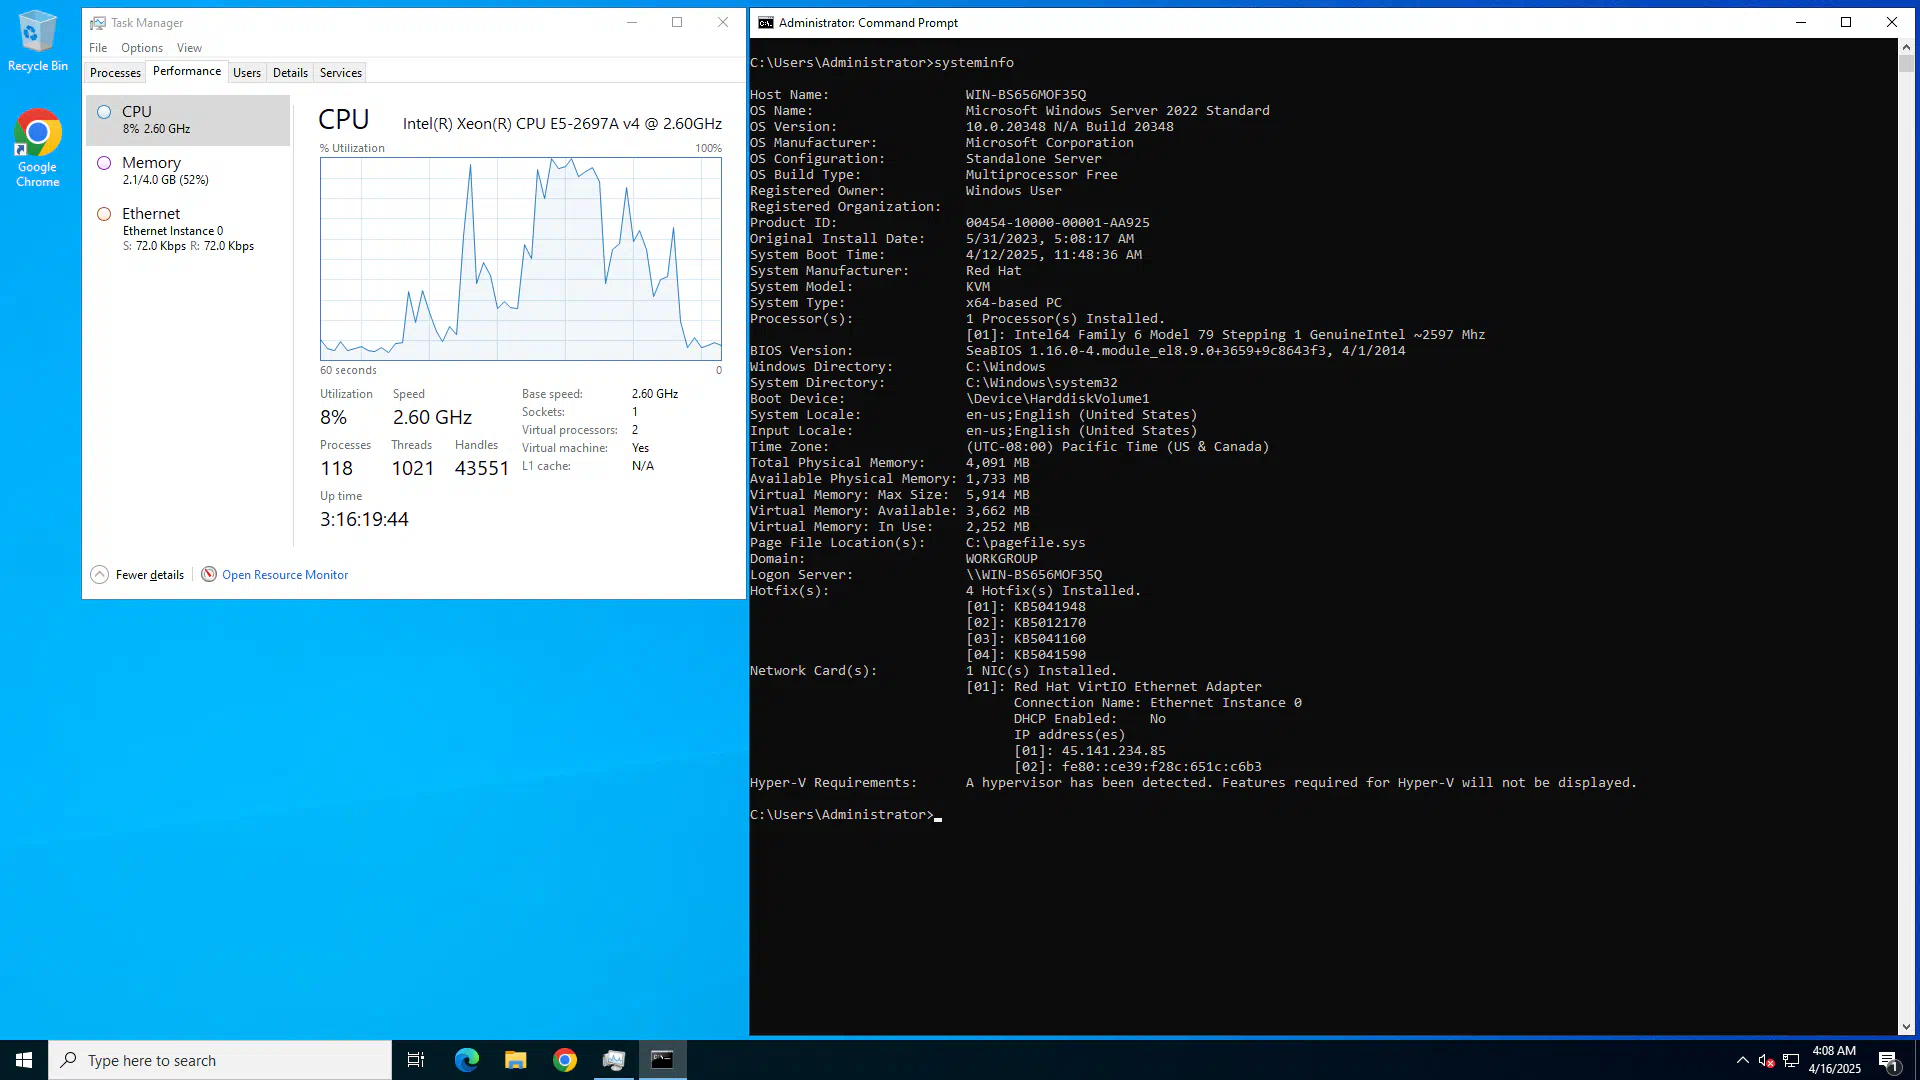
Task: Collapse with Fewer details button
Action: 138,575
